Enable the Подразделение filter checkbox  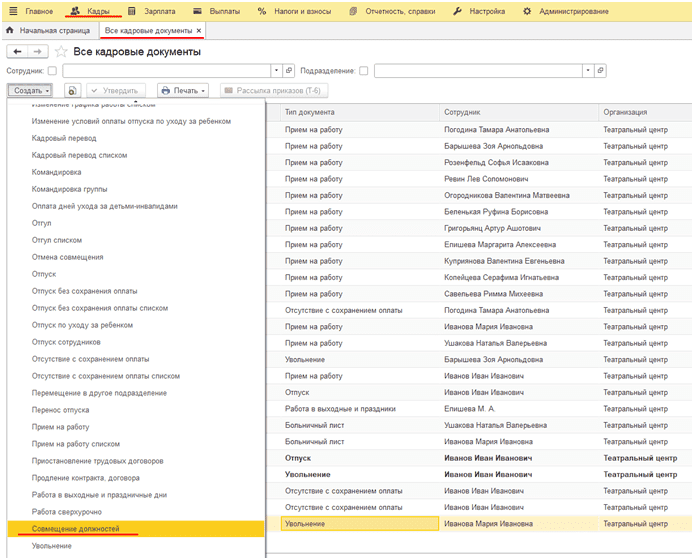coord(363,70)
